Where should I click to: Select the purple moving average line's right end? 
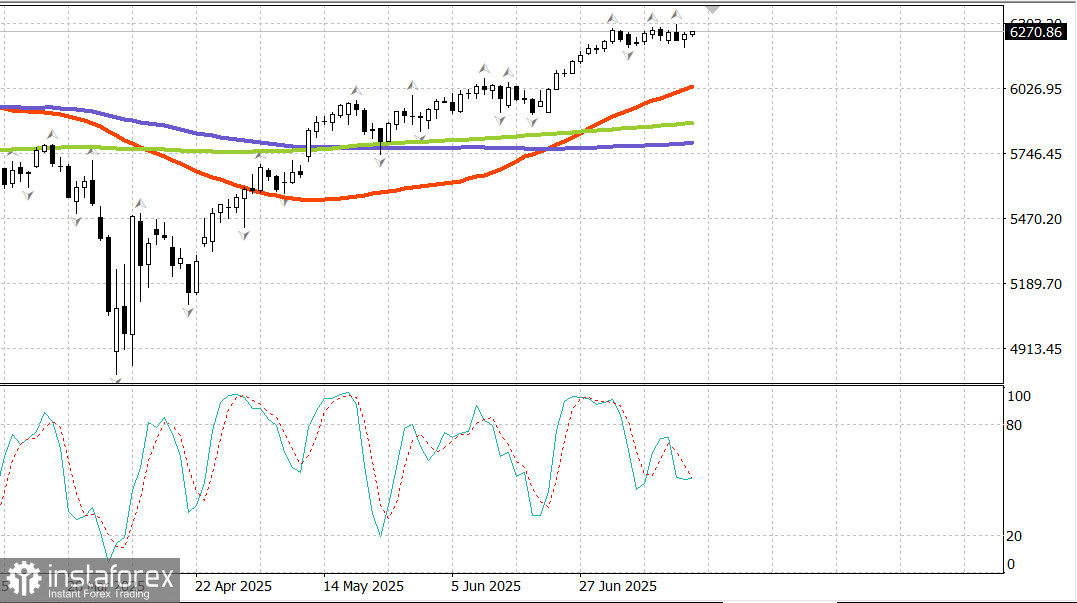(x=691, y=143)
